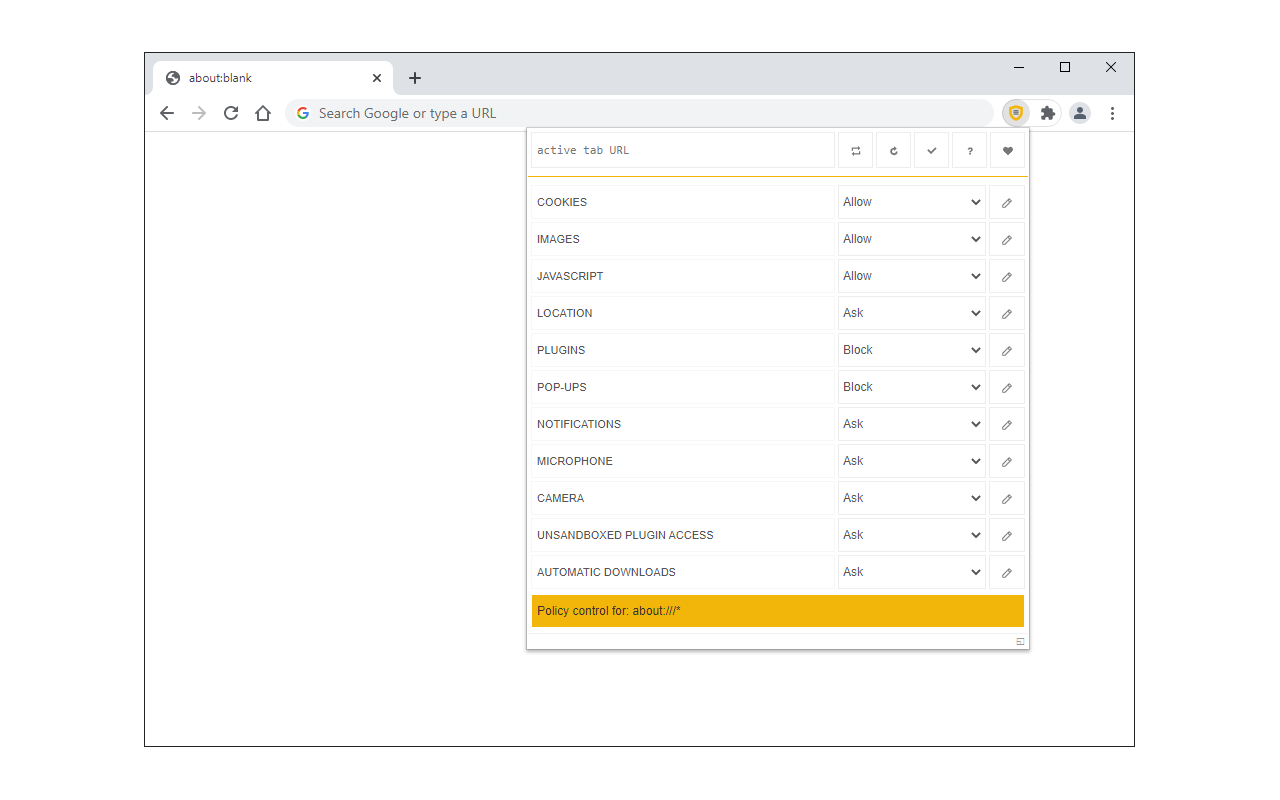Click the swap arrows icon in popup

click(x=856, y=151)
